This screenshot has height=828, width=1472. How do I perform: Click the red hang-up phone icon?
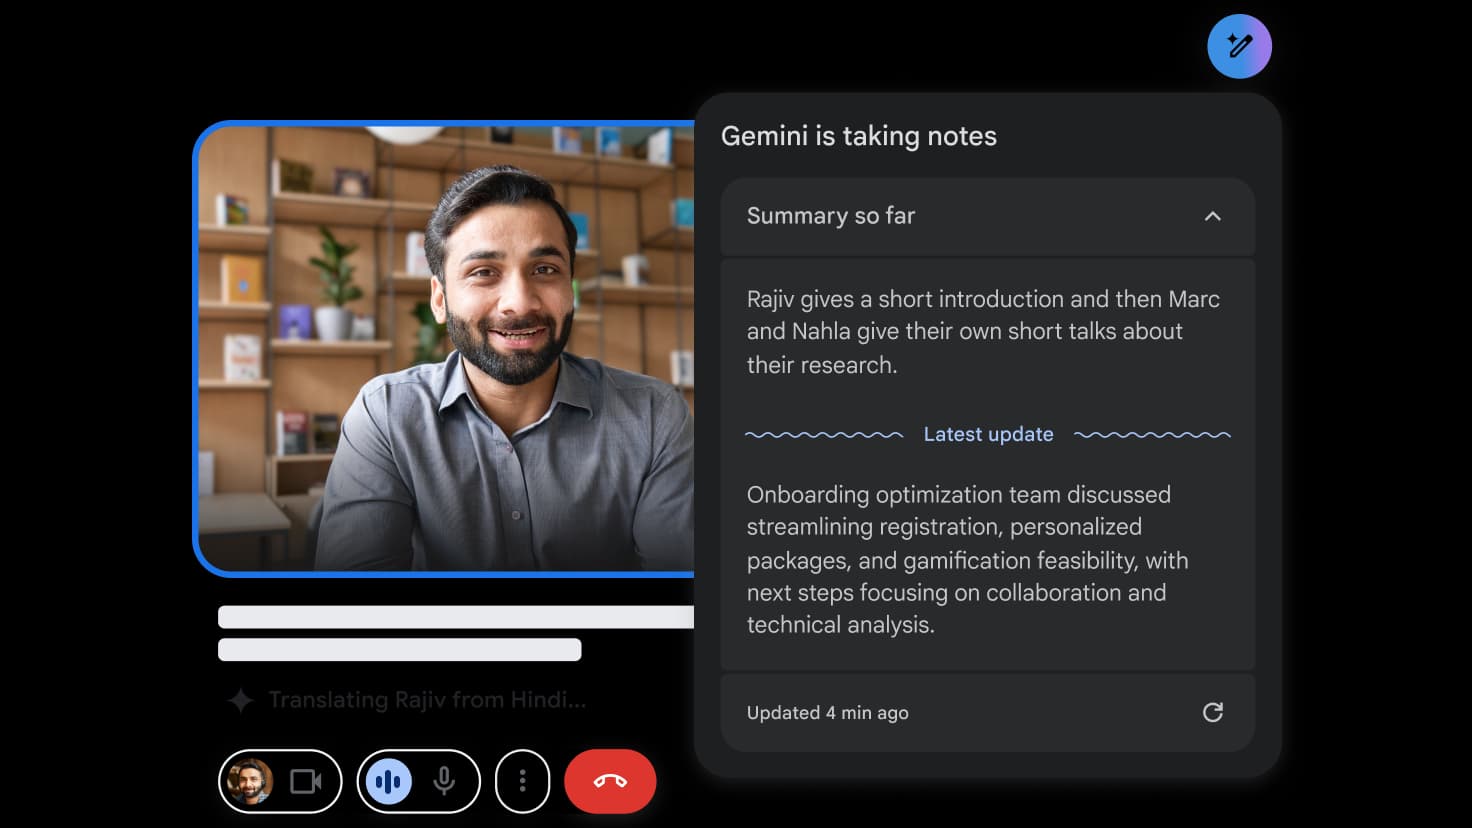click(610, 781)
